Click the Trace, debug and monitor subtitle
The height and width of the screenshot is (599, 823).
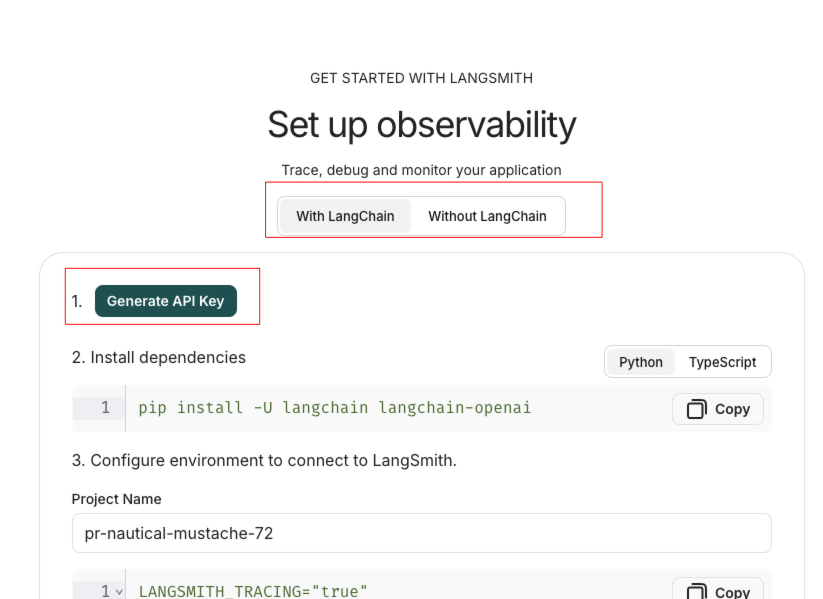(x=421, y=170)
